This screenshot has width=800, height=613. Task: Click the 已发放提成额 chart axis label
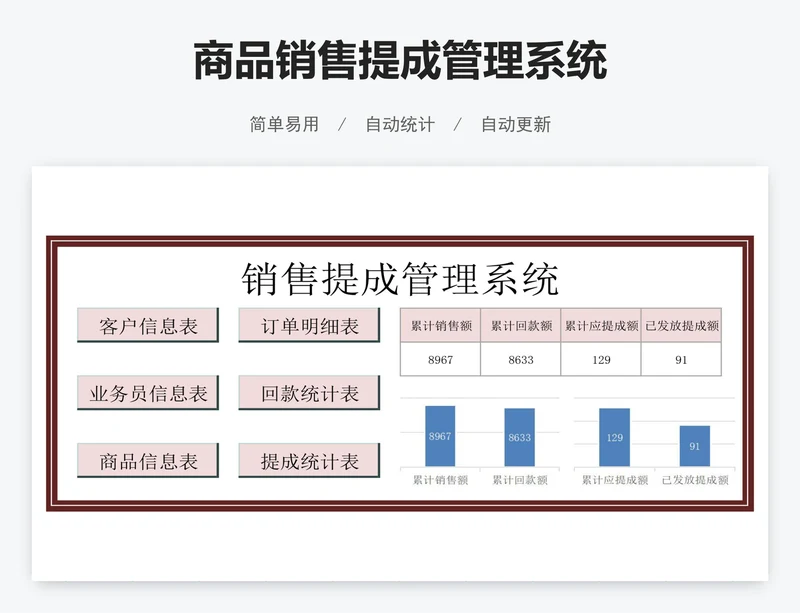tap(694, 480)
